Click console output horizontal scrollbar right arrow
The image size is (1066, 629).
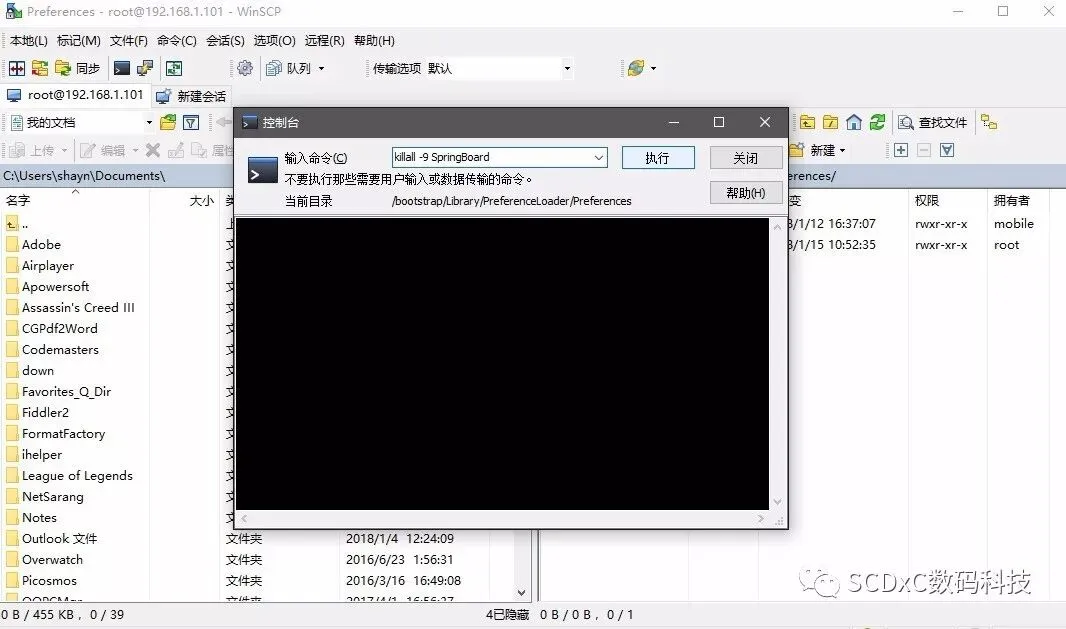(761, 518)
